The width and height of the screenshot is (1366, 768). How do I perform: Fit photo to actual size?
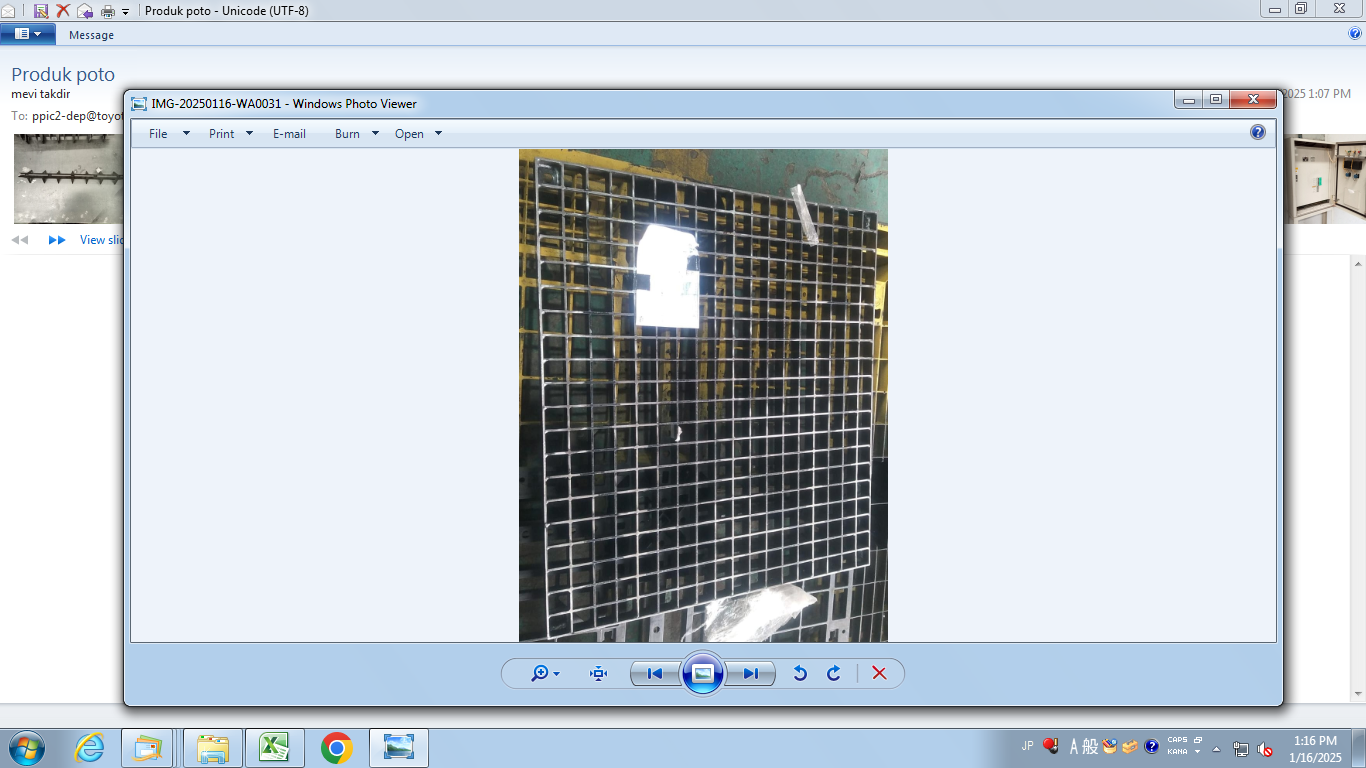[x=598, y=674]
